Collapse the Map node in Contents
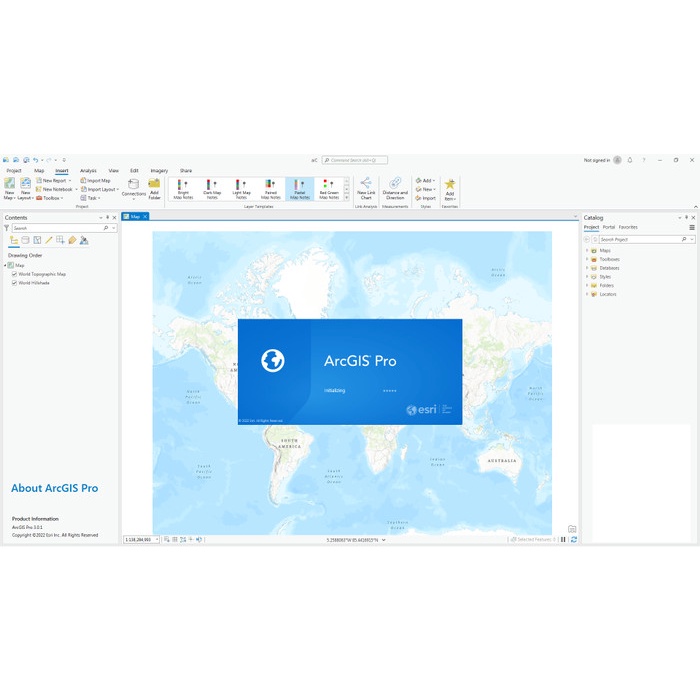 pos(5,265)
